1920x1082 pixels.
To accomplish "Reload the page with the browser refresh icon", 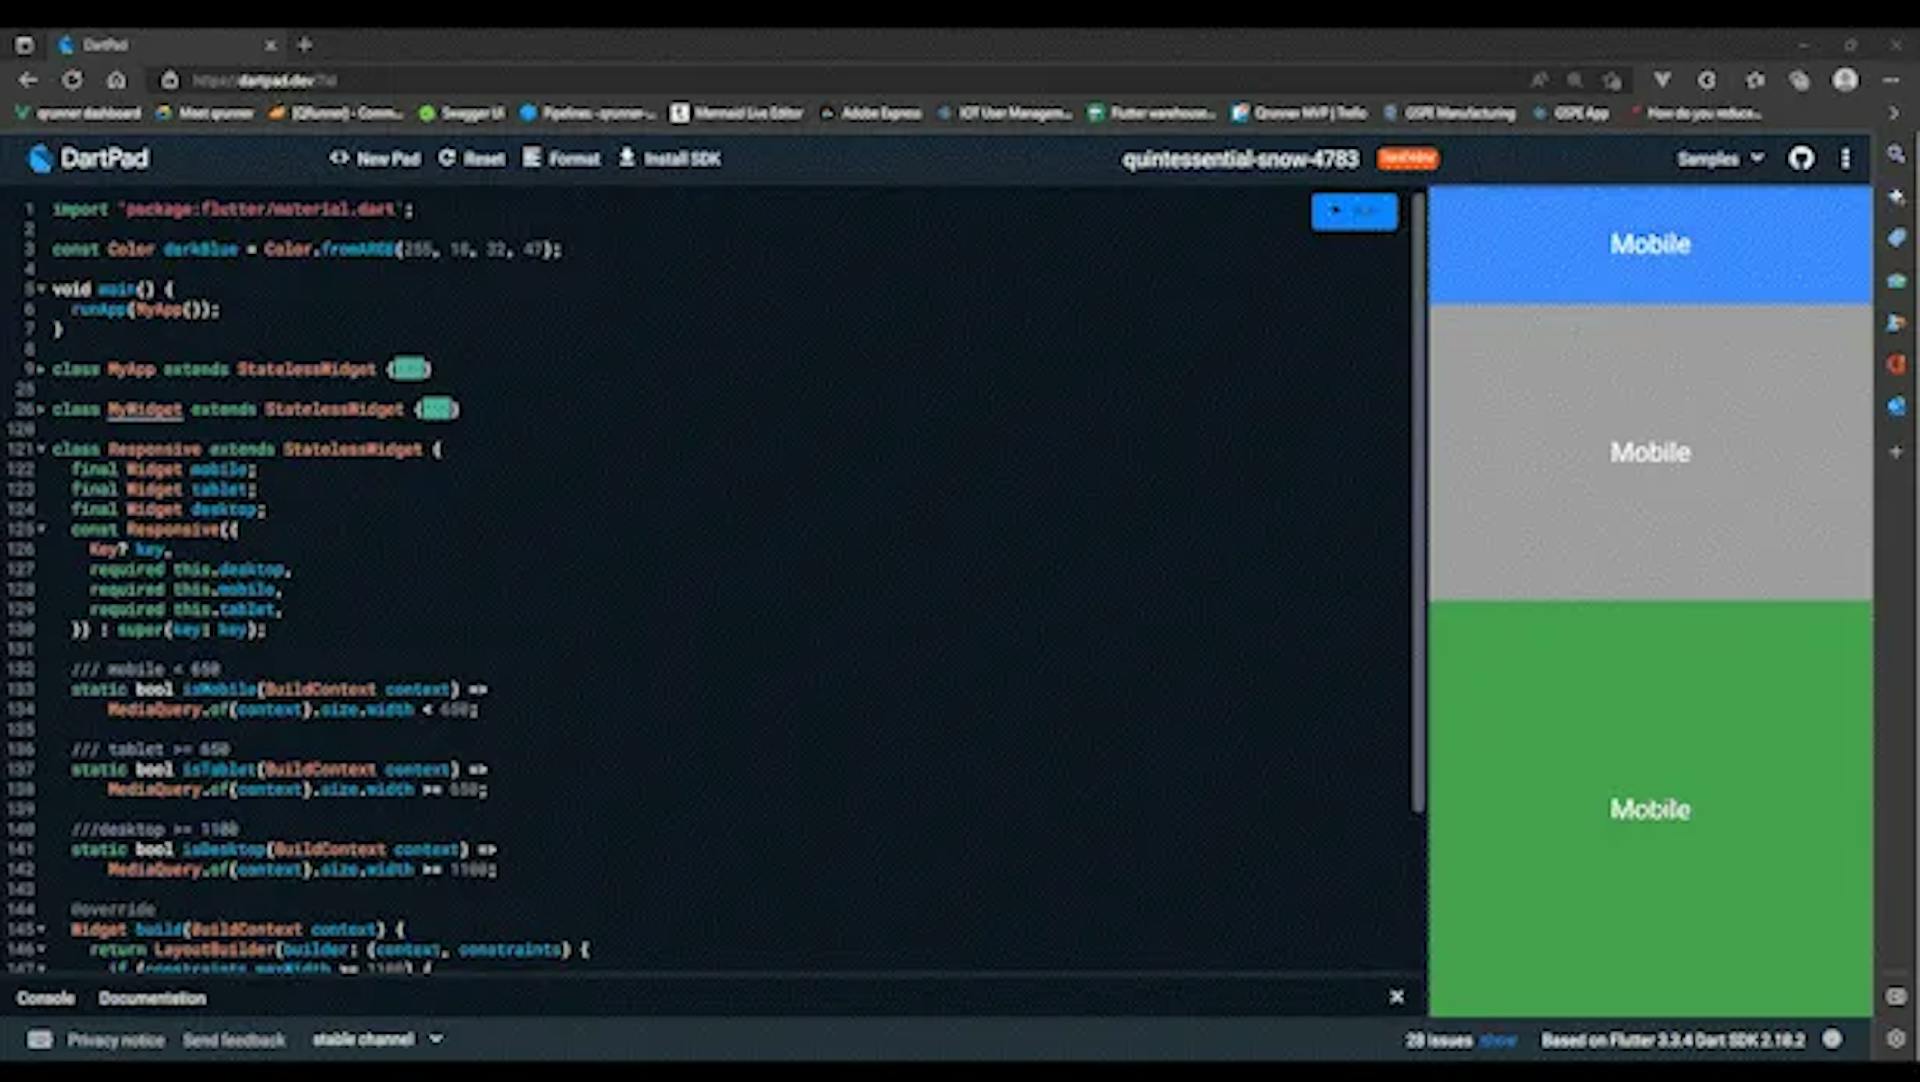I will (x=73, y=80).
